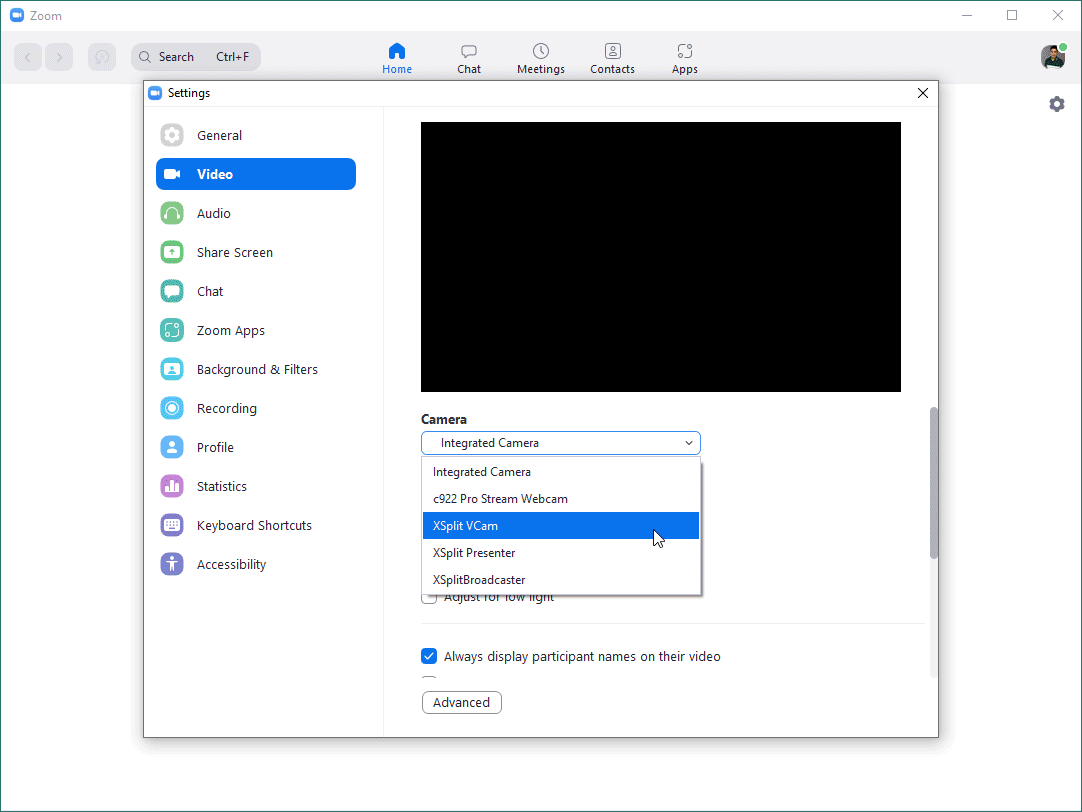Close the Settings dialog
The width and height of the screenshot is (1082, 812).
click(x=923, y=93)
